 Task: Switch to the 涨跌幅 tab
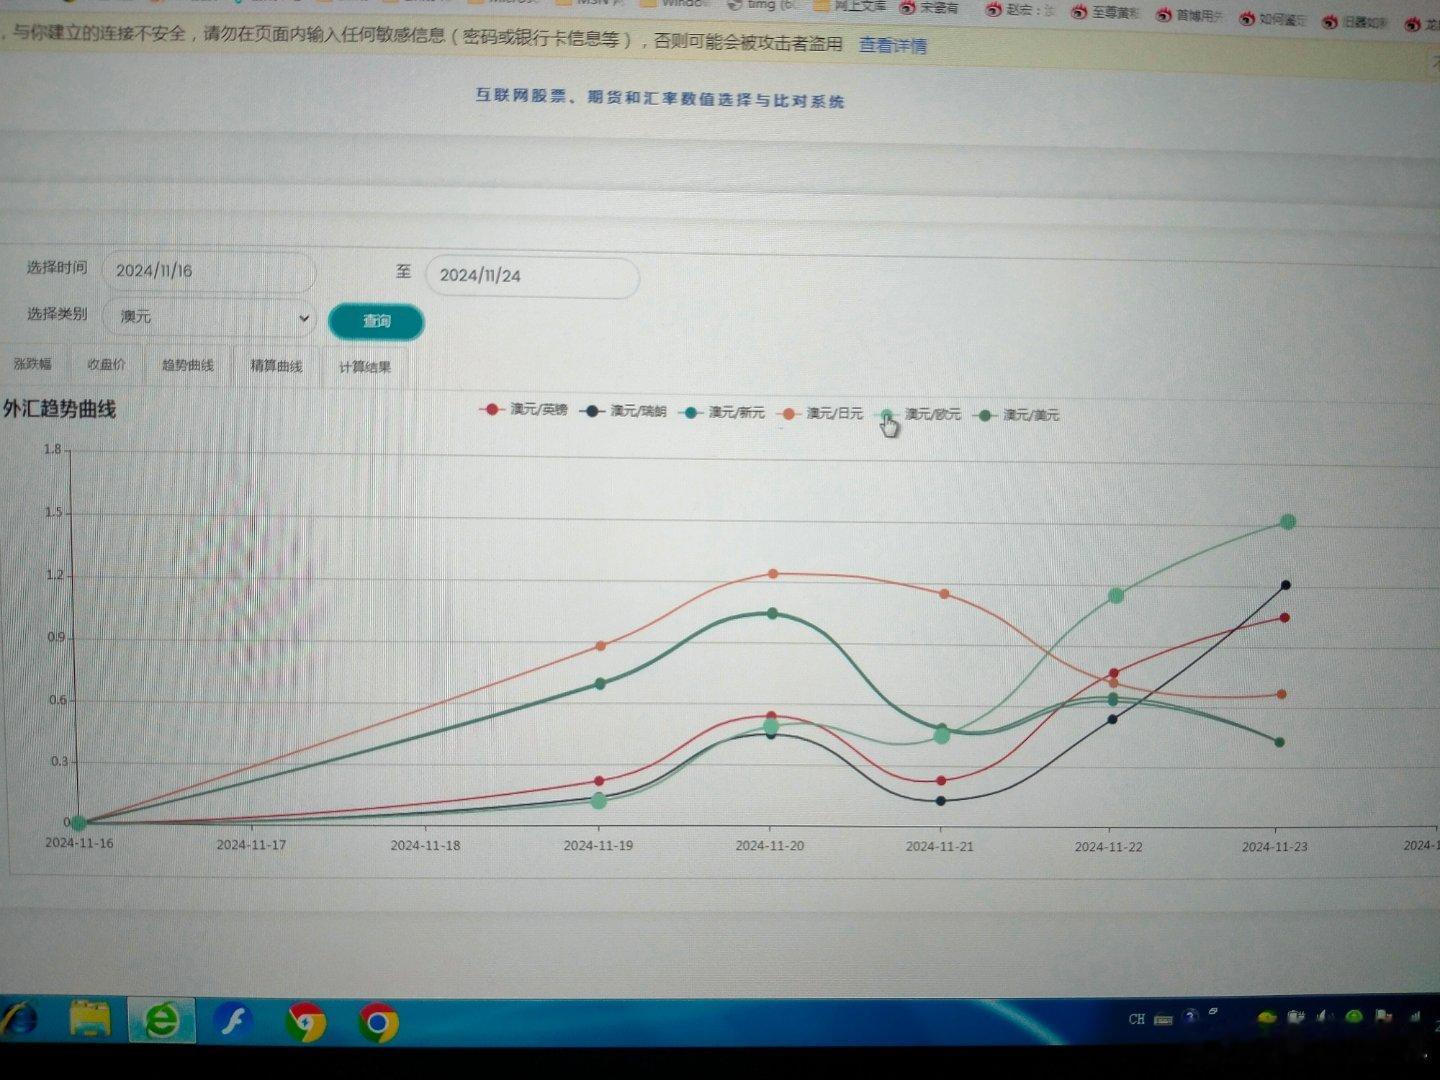[x=33, y=364]
